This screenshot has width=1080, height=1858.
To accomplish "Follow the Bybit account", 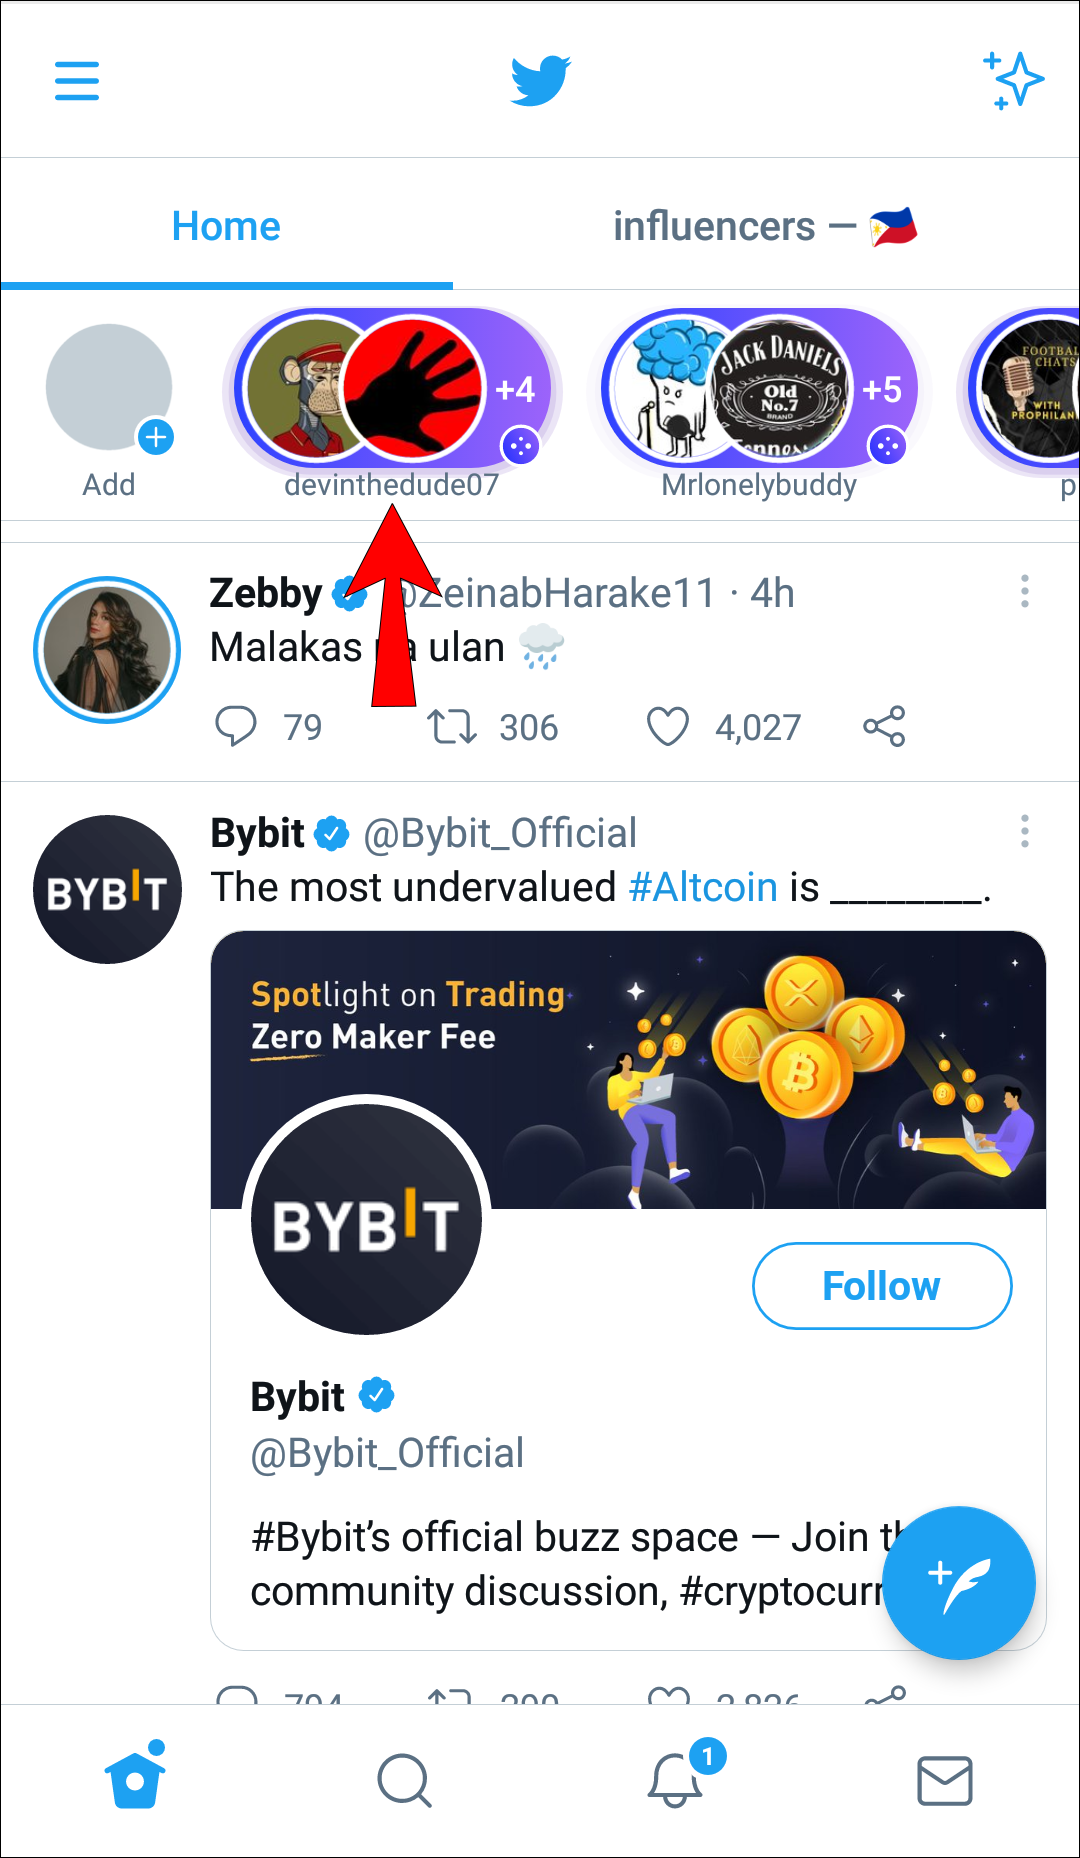I will (x=881, y=1286).
